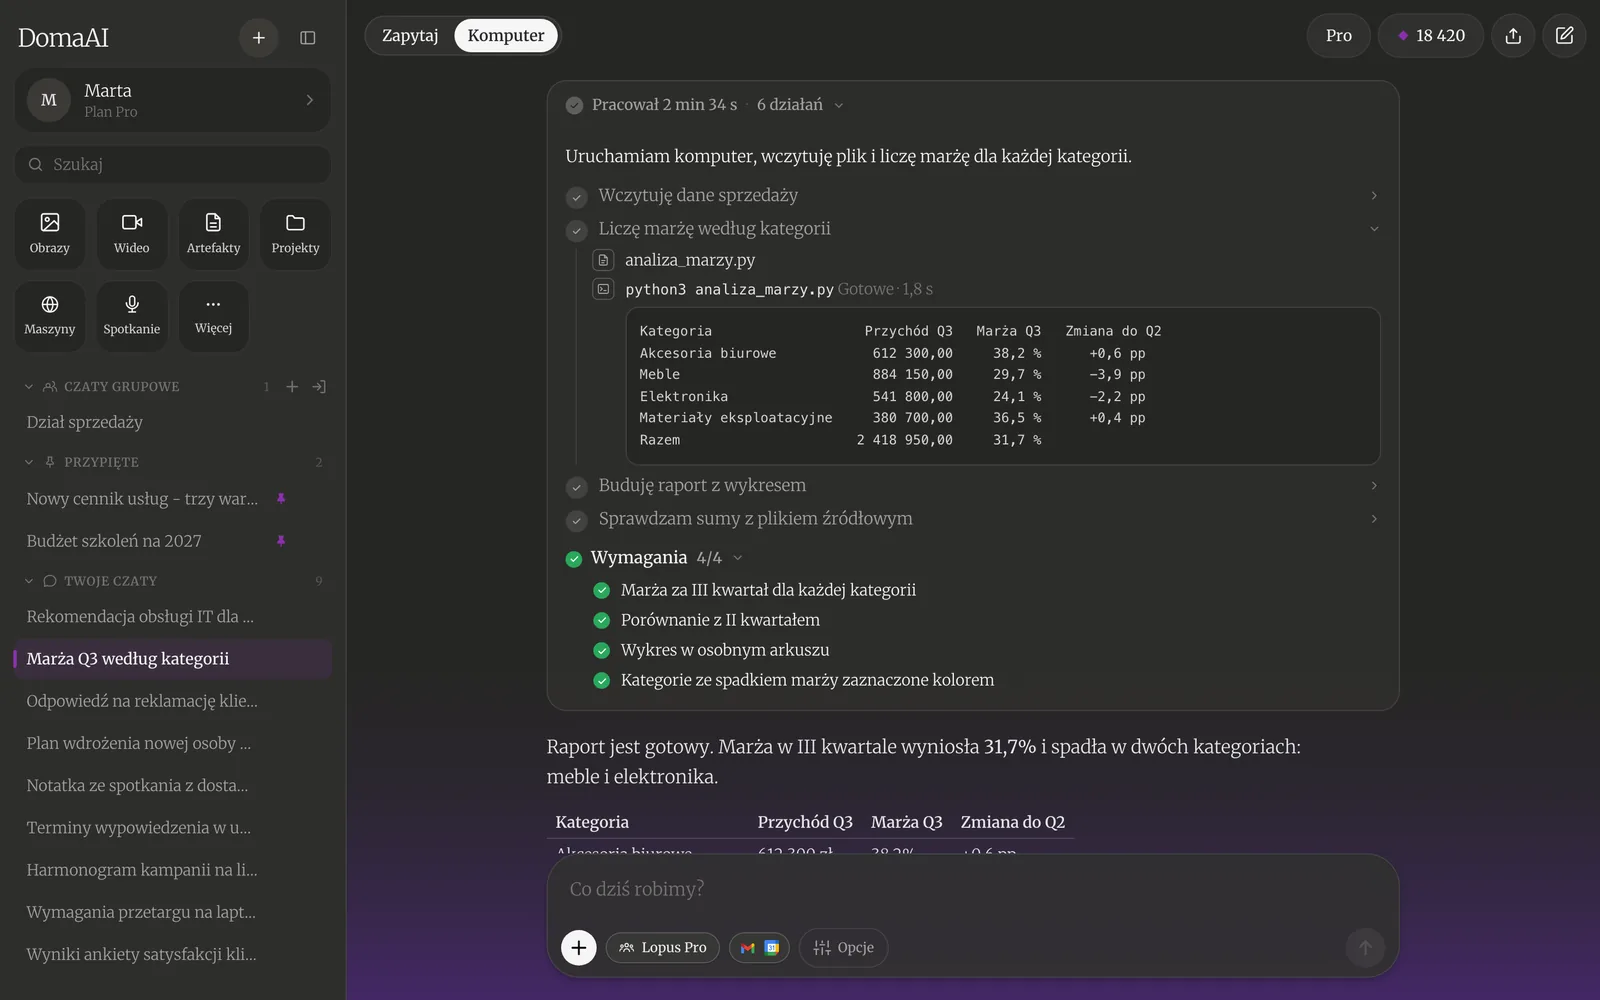Open the Opcje settings button
The width and height of the screenshot is (1600, 1000).
[x=844, y=947]
